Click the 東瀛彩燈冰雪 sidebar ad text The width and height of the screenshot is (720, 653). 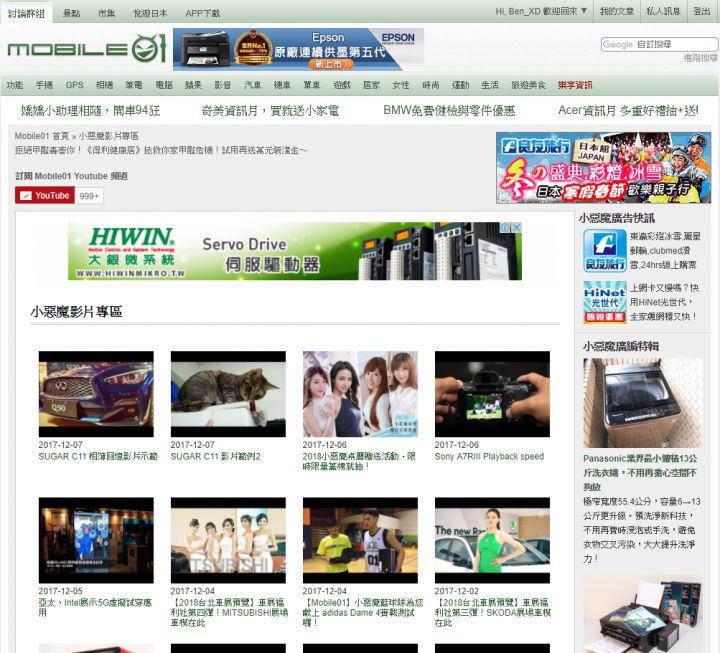[x=664, y=251]
